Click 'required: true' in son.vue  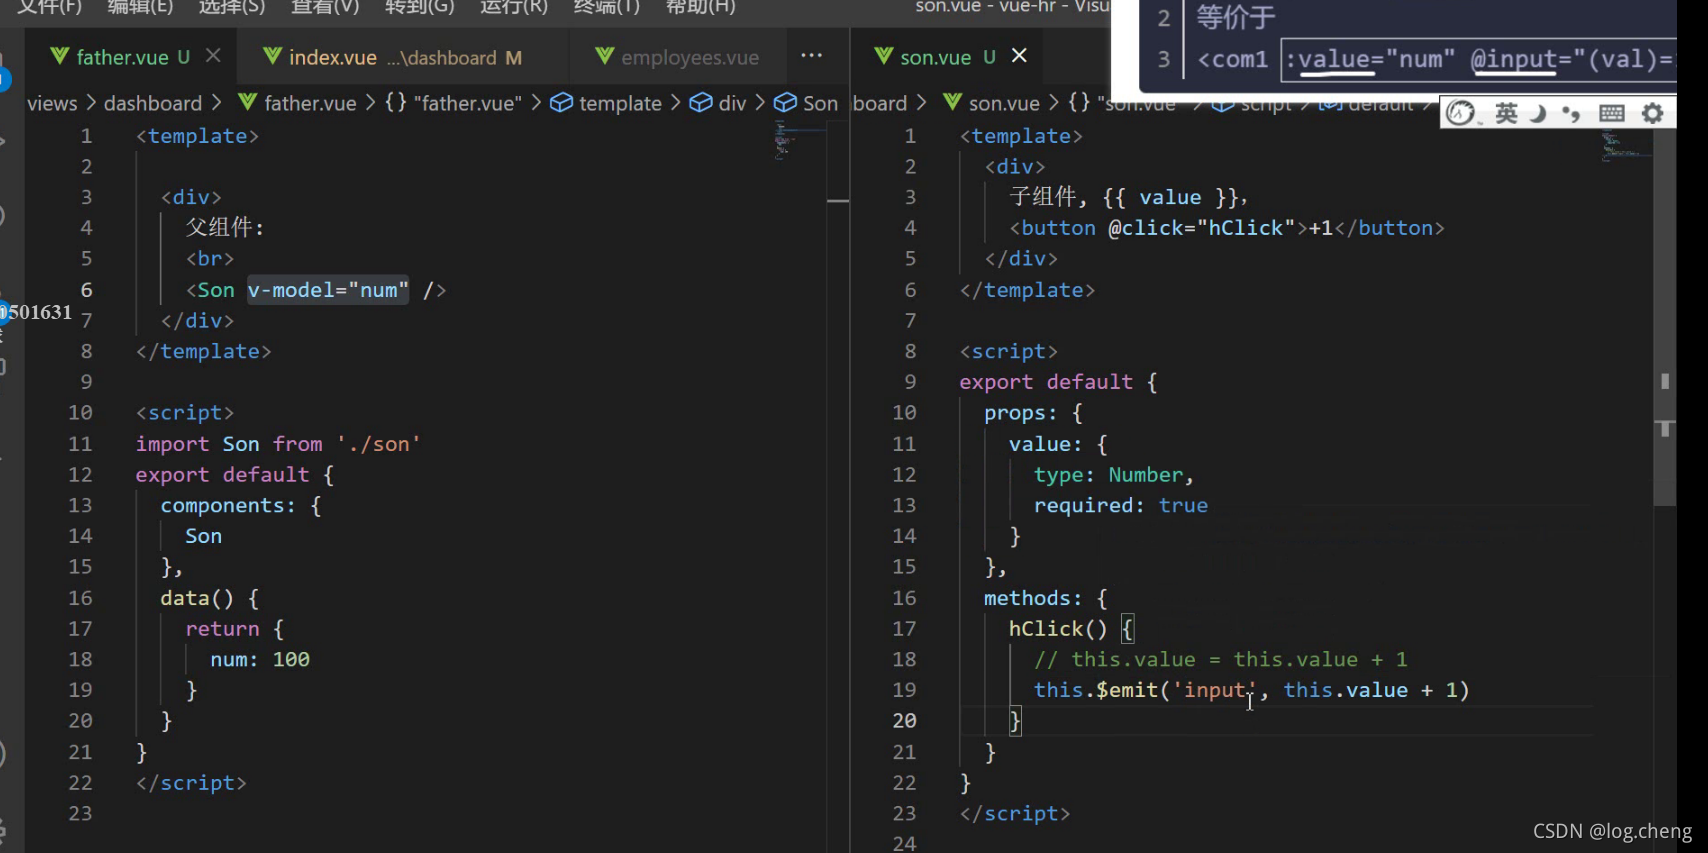(x=1121, y=506)
